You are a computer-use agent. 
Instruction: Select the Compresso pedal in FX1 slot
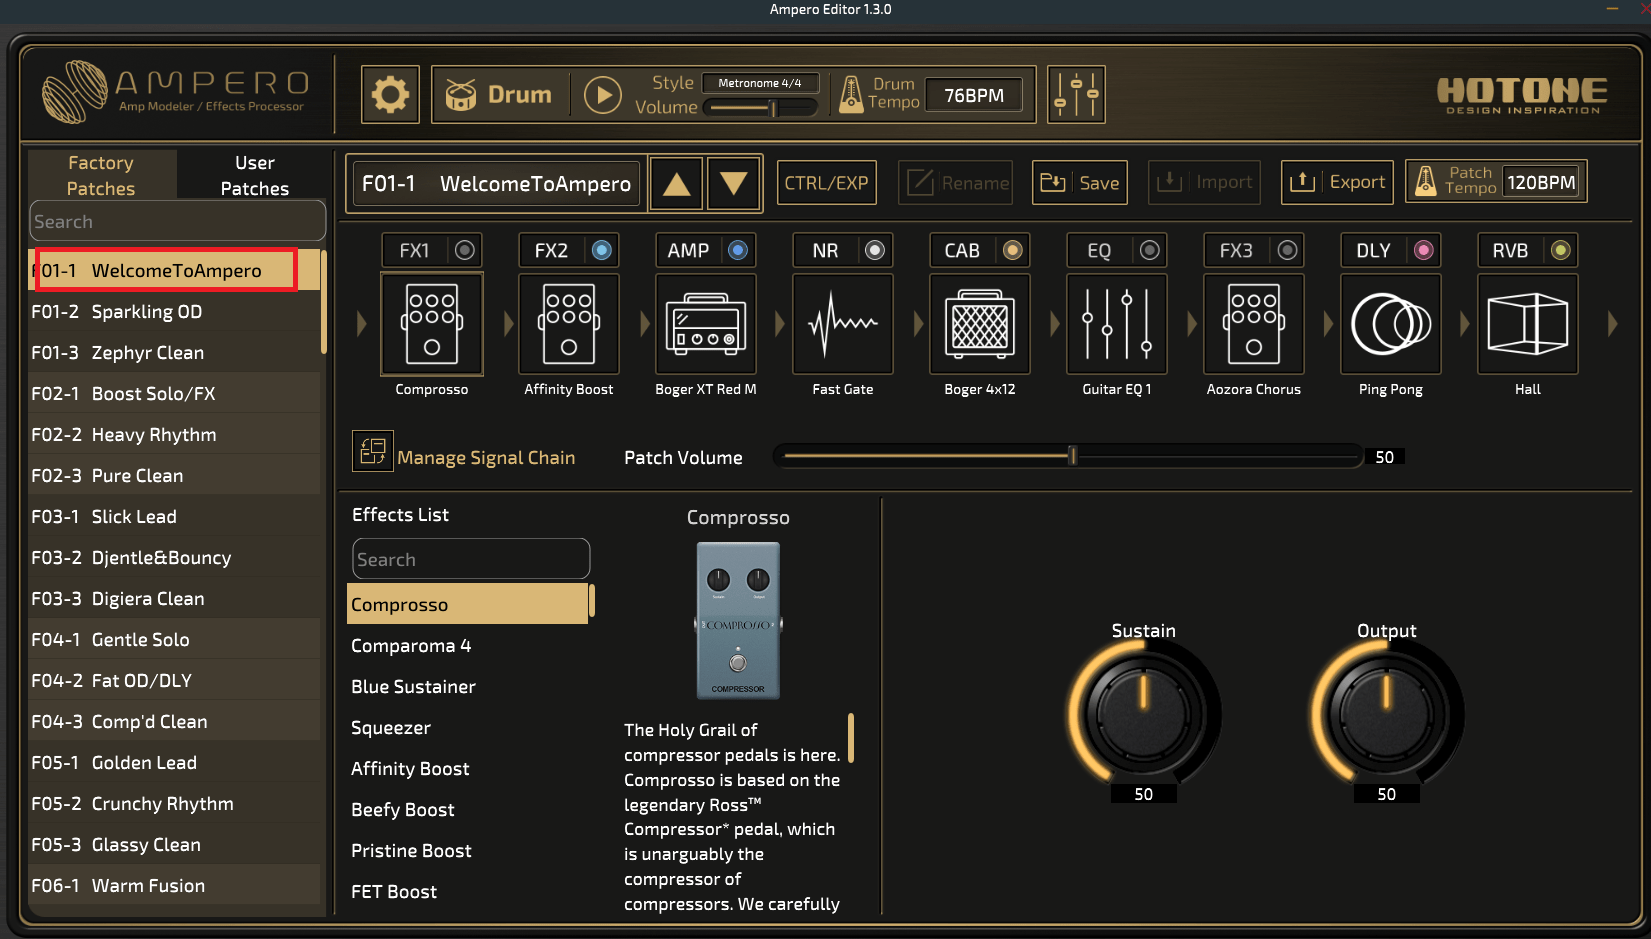[432, 324]
